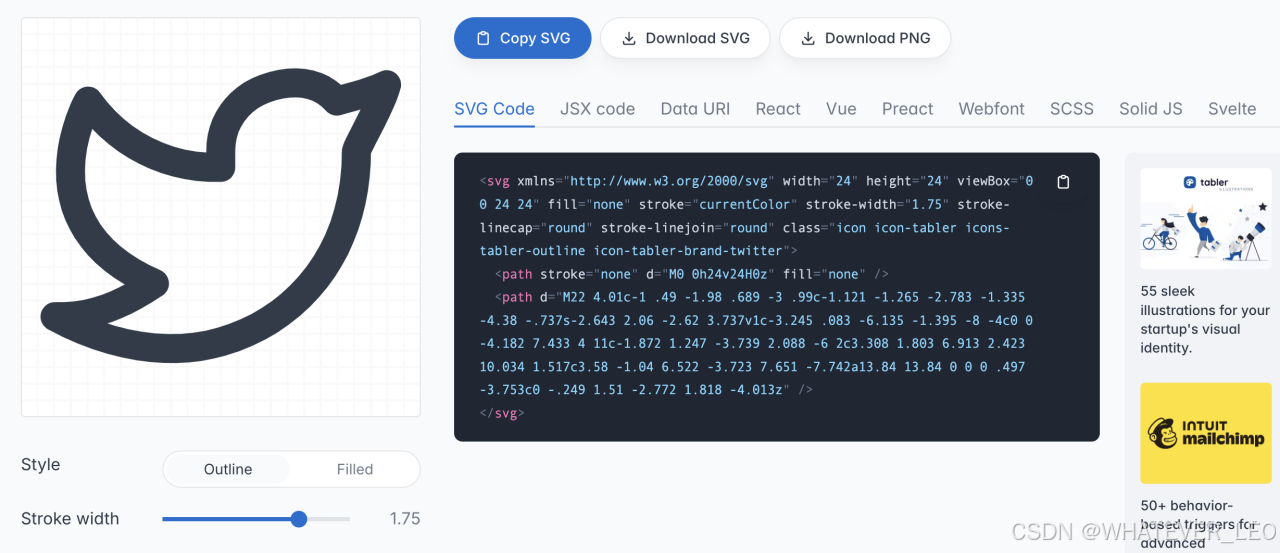Click the SVG path data line starting with M22
The image size is (1280, 553).
click(760, 297)
